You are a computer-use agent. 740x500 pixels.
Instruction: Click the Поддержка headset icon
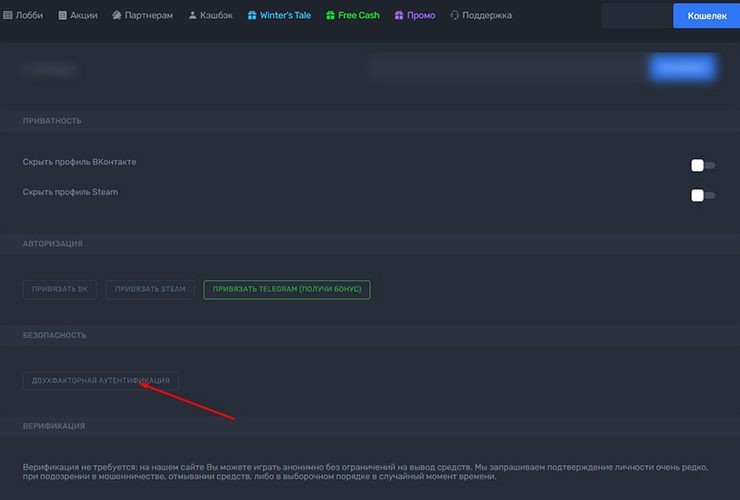tap(455, 16)
